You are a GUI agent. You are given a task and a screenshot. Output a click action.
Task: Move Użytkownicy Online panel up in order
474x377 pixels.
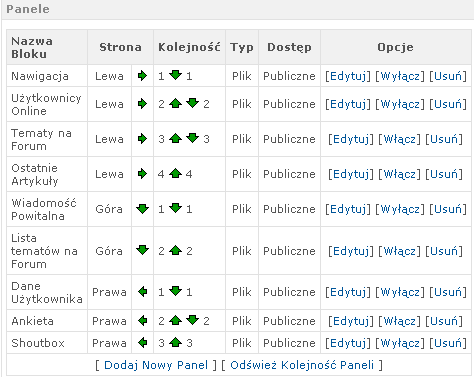click(x=175, y=104)
